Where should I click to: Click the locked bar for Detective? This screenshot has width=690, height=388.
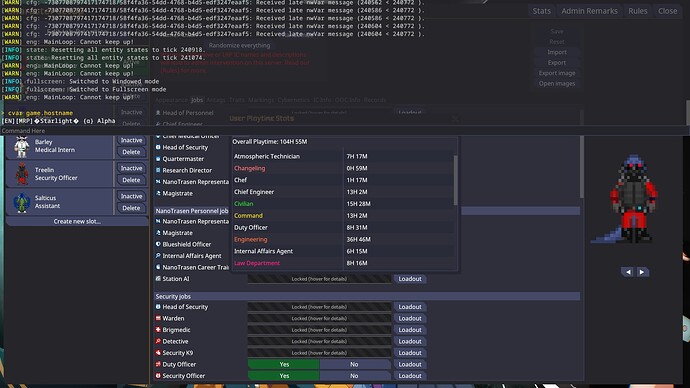click(319, 341)
